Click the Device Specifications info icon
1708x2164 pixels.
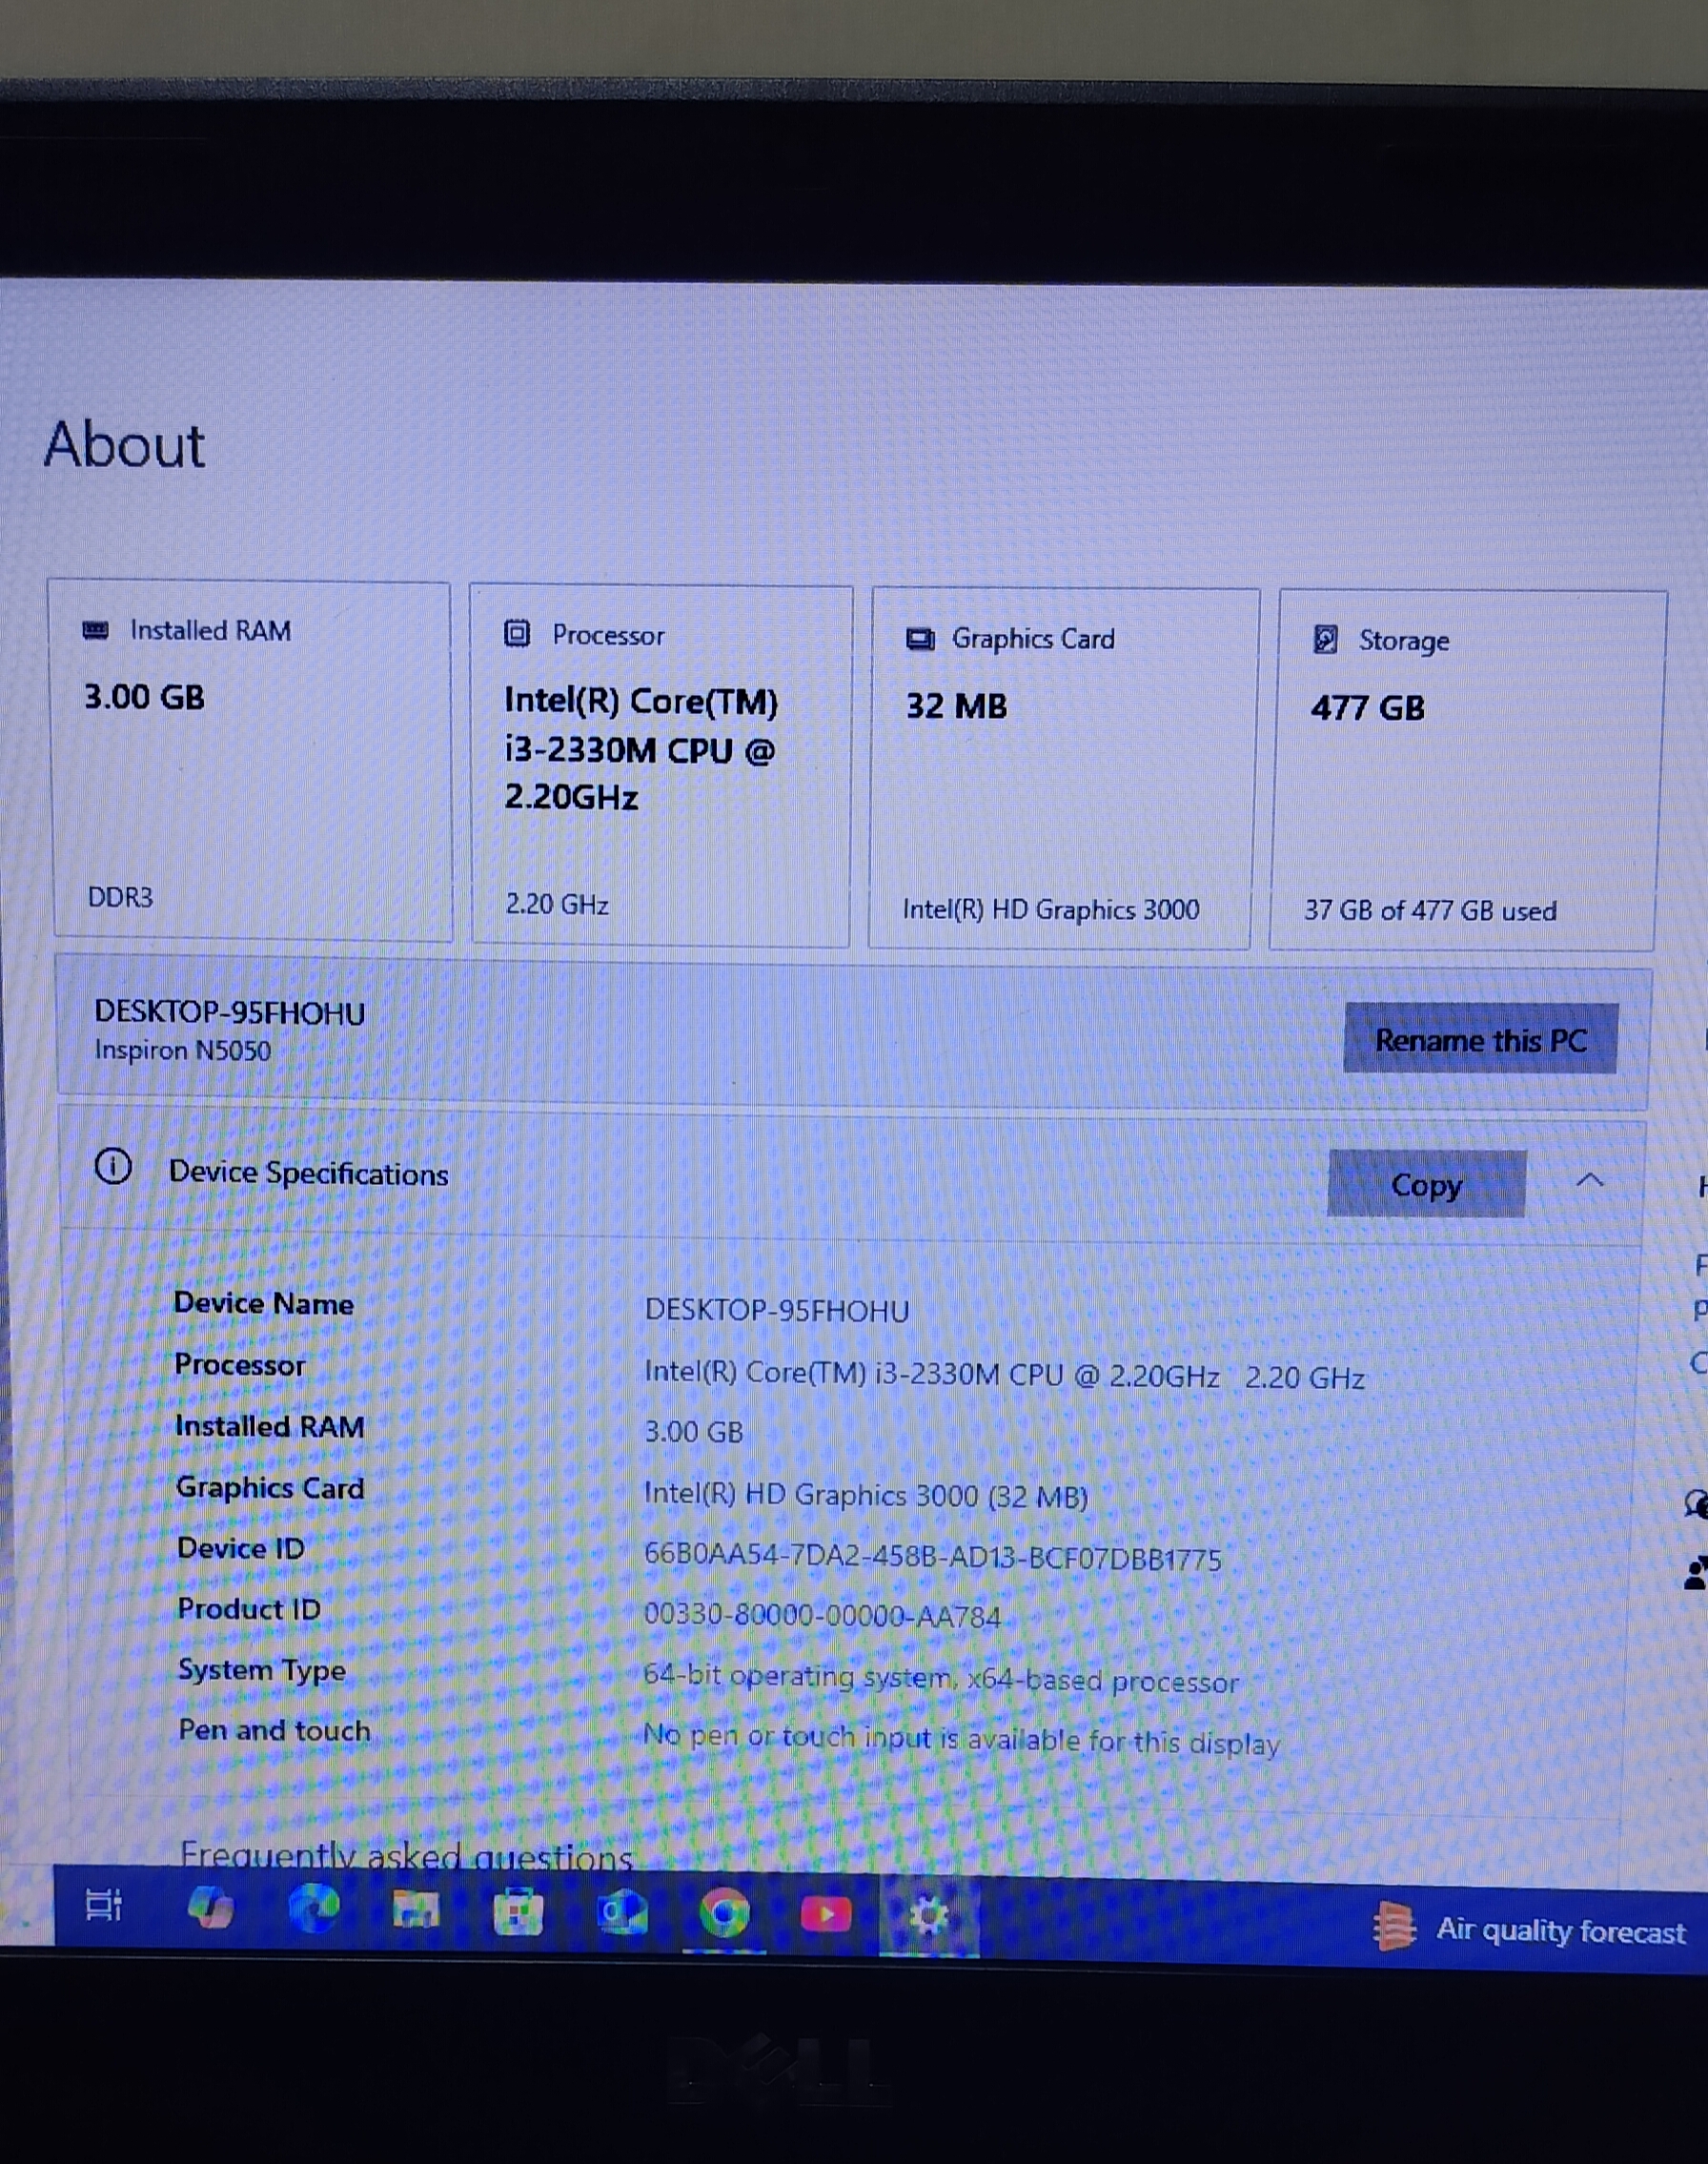pos(113,1166)
